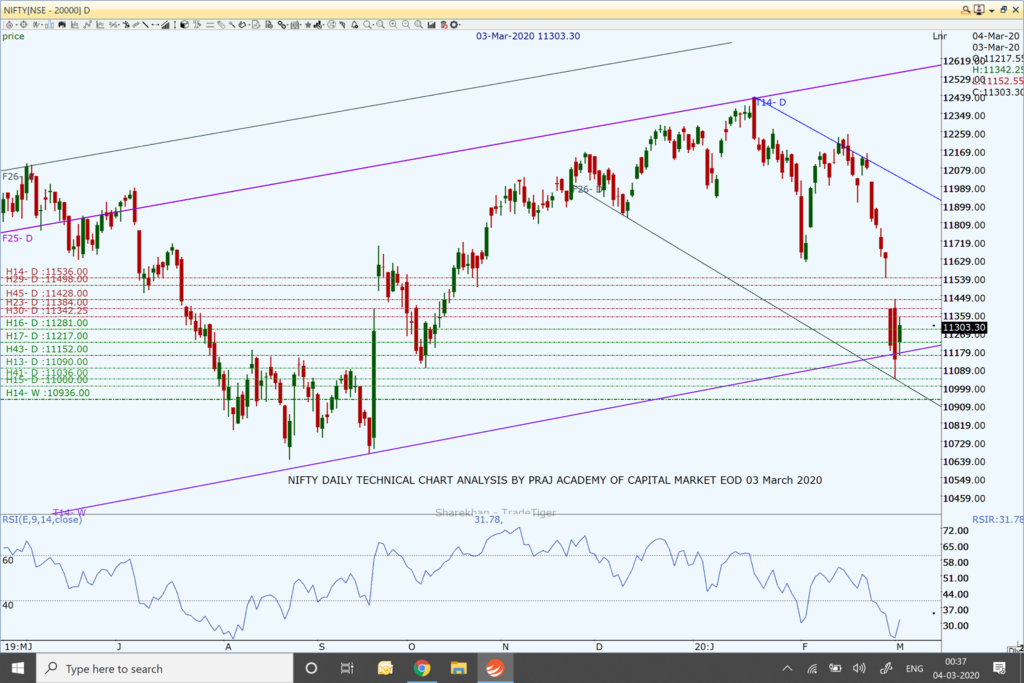Open the Cortana circle icon on taskbar

(x=312, y=668)
